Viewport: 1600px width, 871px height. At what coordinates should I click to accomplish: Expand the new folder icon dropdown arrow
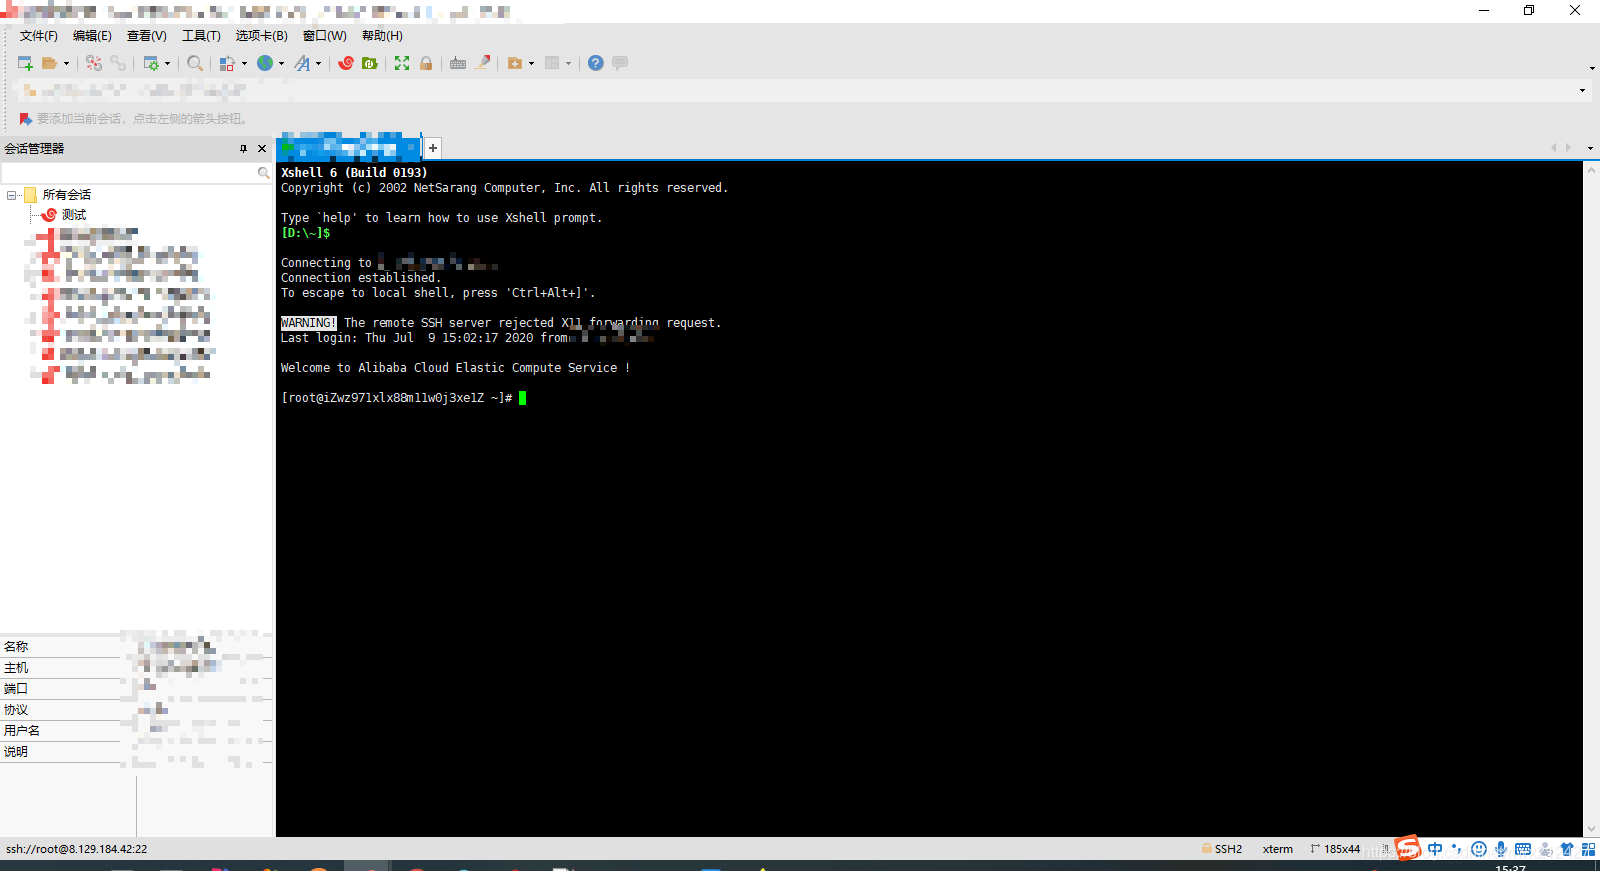point(531,63)
